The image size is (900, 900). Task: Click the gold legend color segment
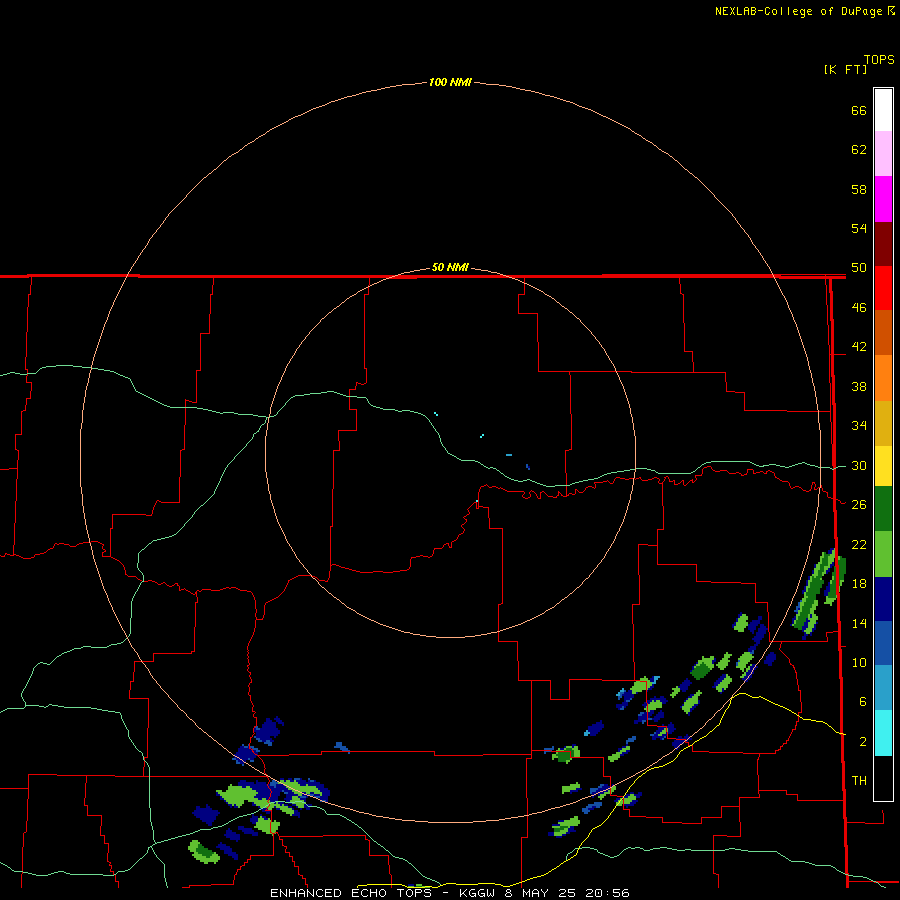tap(883, 423)
